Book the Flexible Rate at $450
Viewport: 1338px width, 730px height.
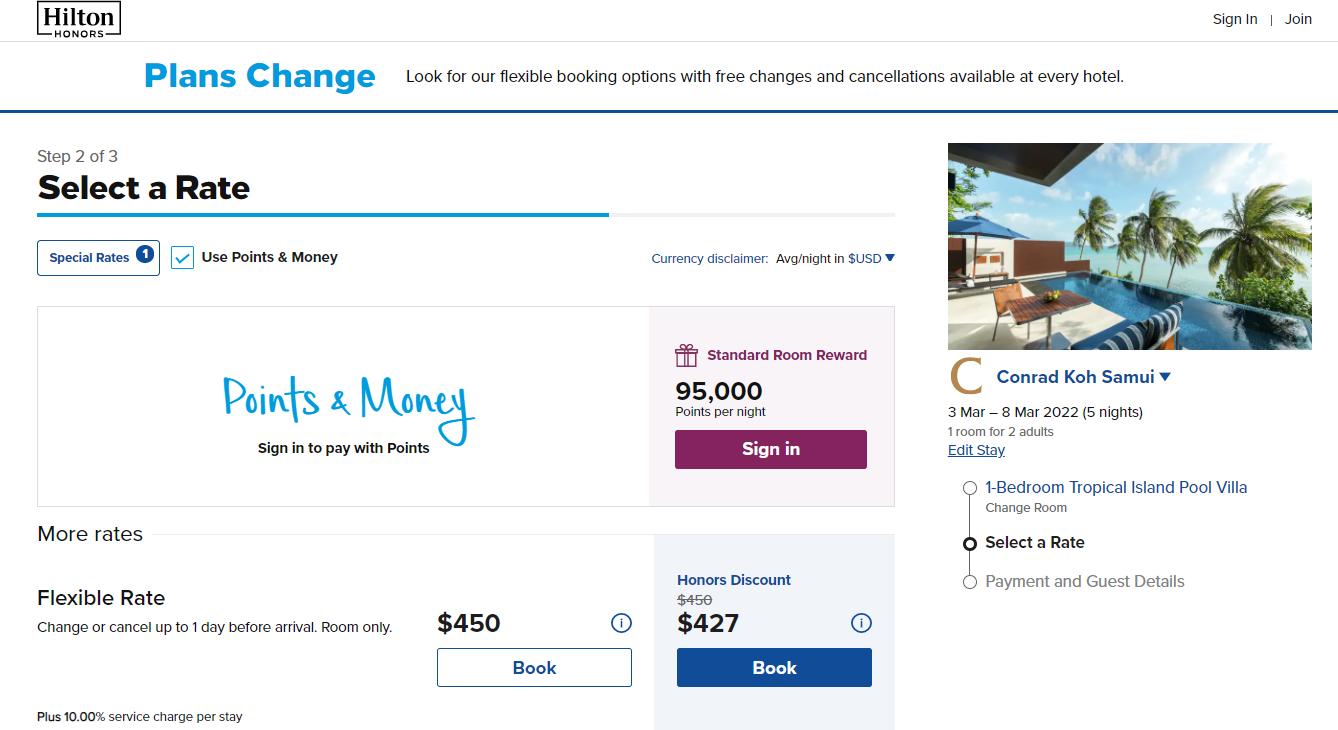pyautogui.click(x=534, y=667)
